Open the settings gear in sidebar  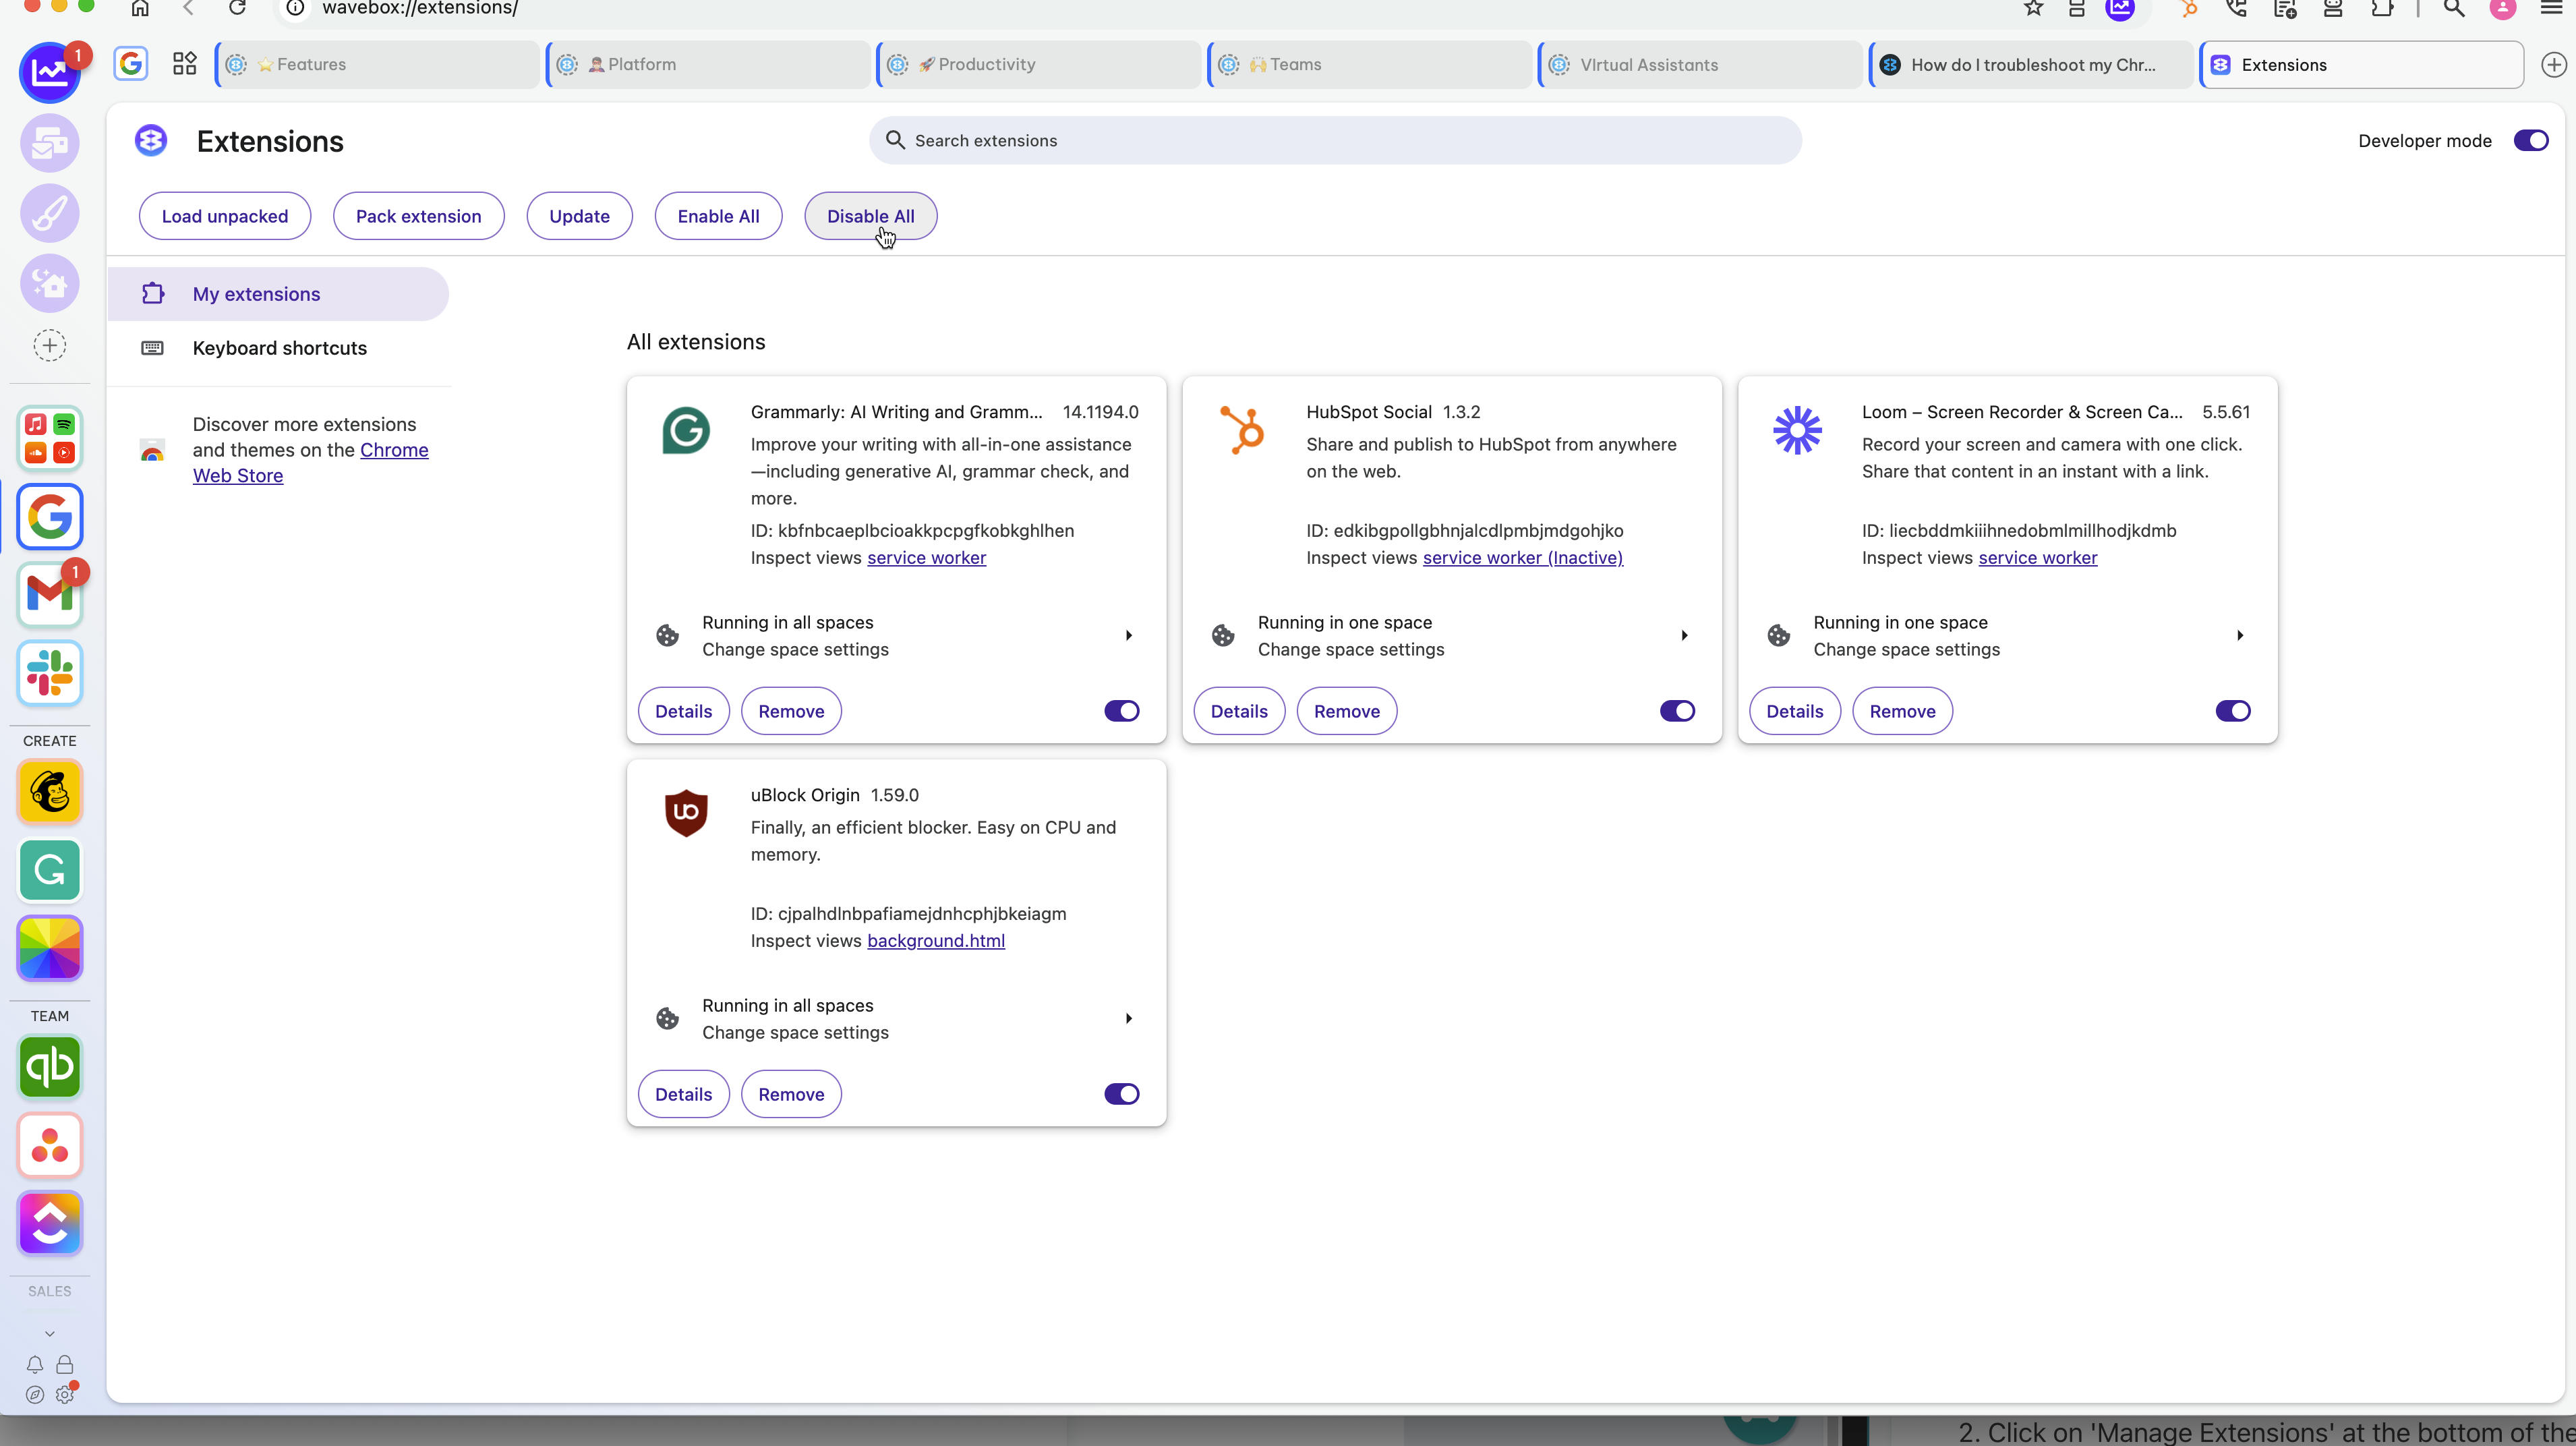65,1394
